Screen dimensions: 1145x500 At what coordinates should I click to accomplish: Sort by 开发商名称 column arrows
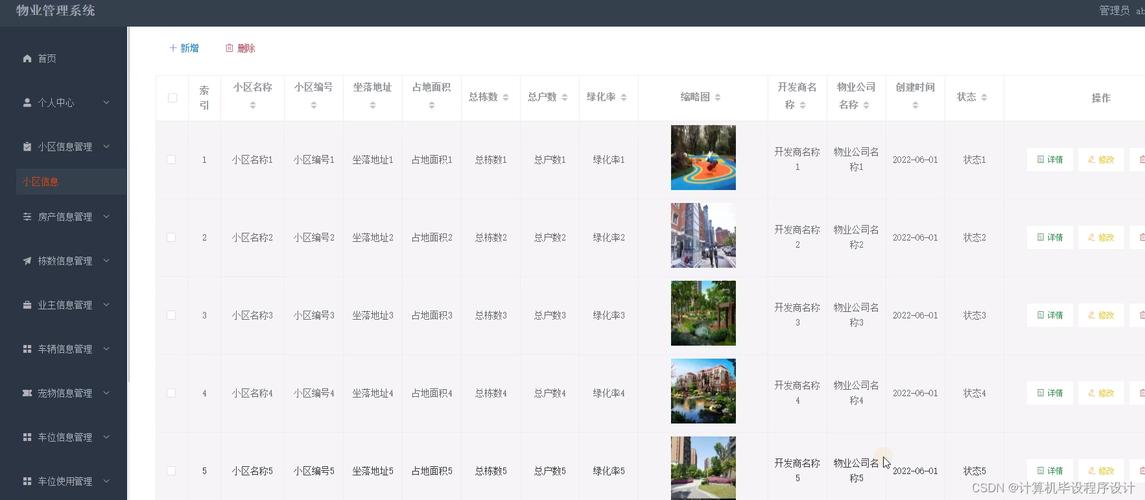pyautogui.click(x=802, y=105)
